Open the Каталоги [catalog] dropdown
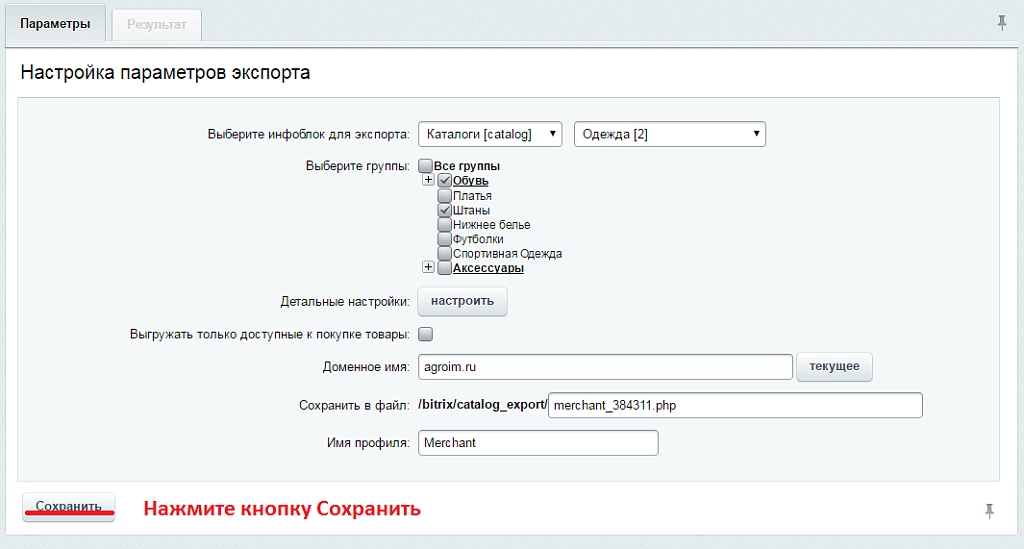 coord(490,134)
